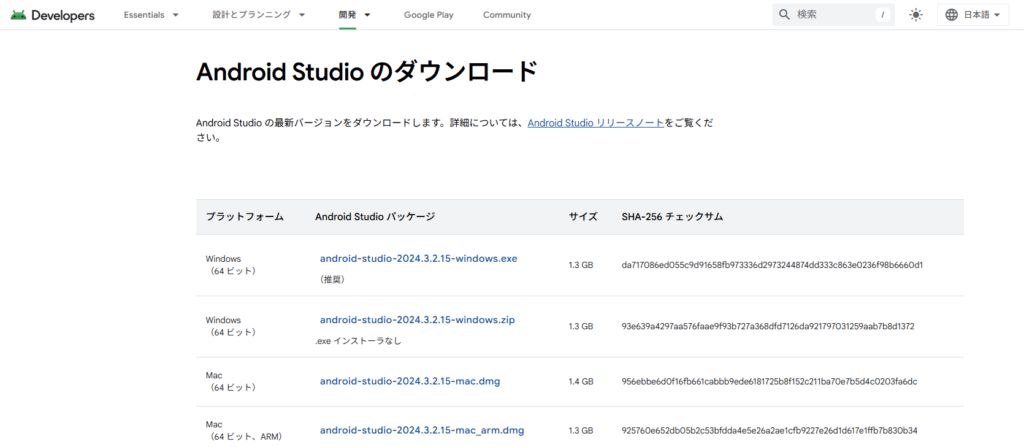The height and width of the screenshot is (447, 1024).
Task: Select the checksum starting with da717086
Action: click(x=772, y=265)
